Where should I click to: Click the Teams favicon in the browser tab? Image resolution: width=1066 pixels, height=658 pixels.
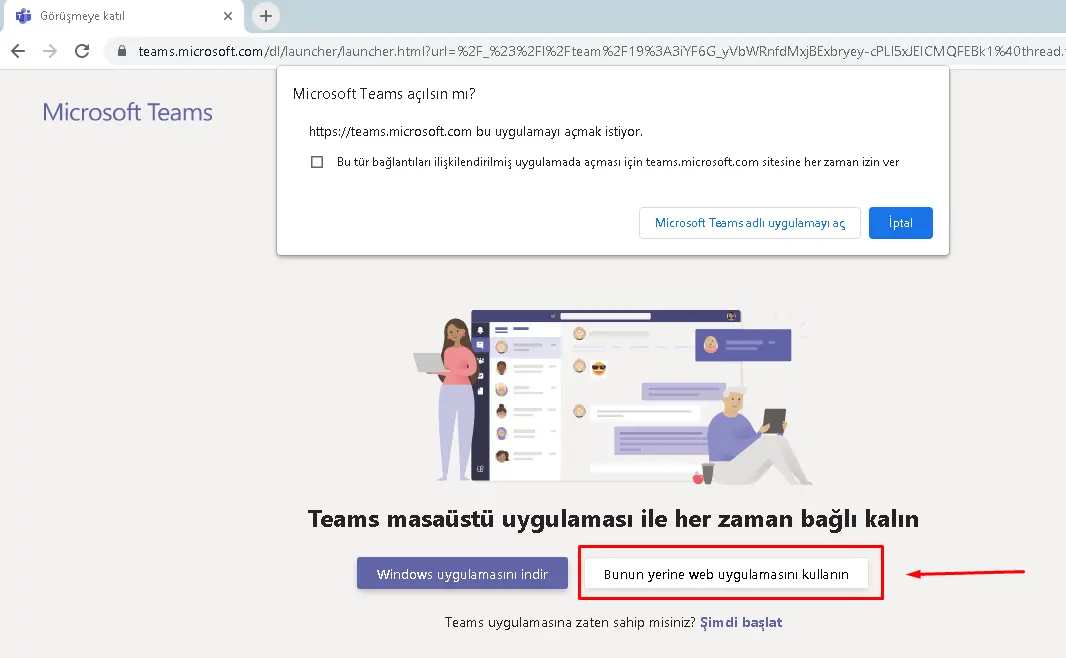[22, 16]
